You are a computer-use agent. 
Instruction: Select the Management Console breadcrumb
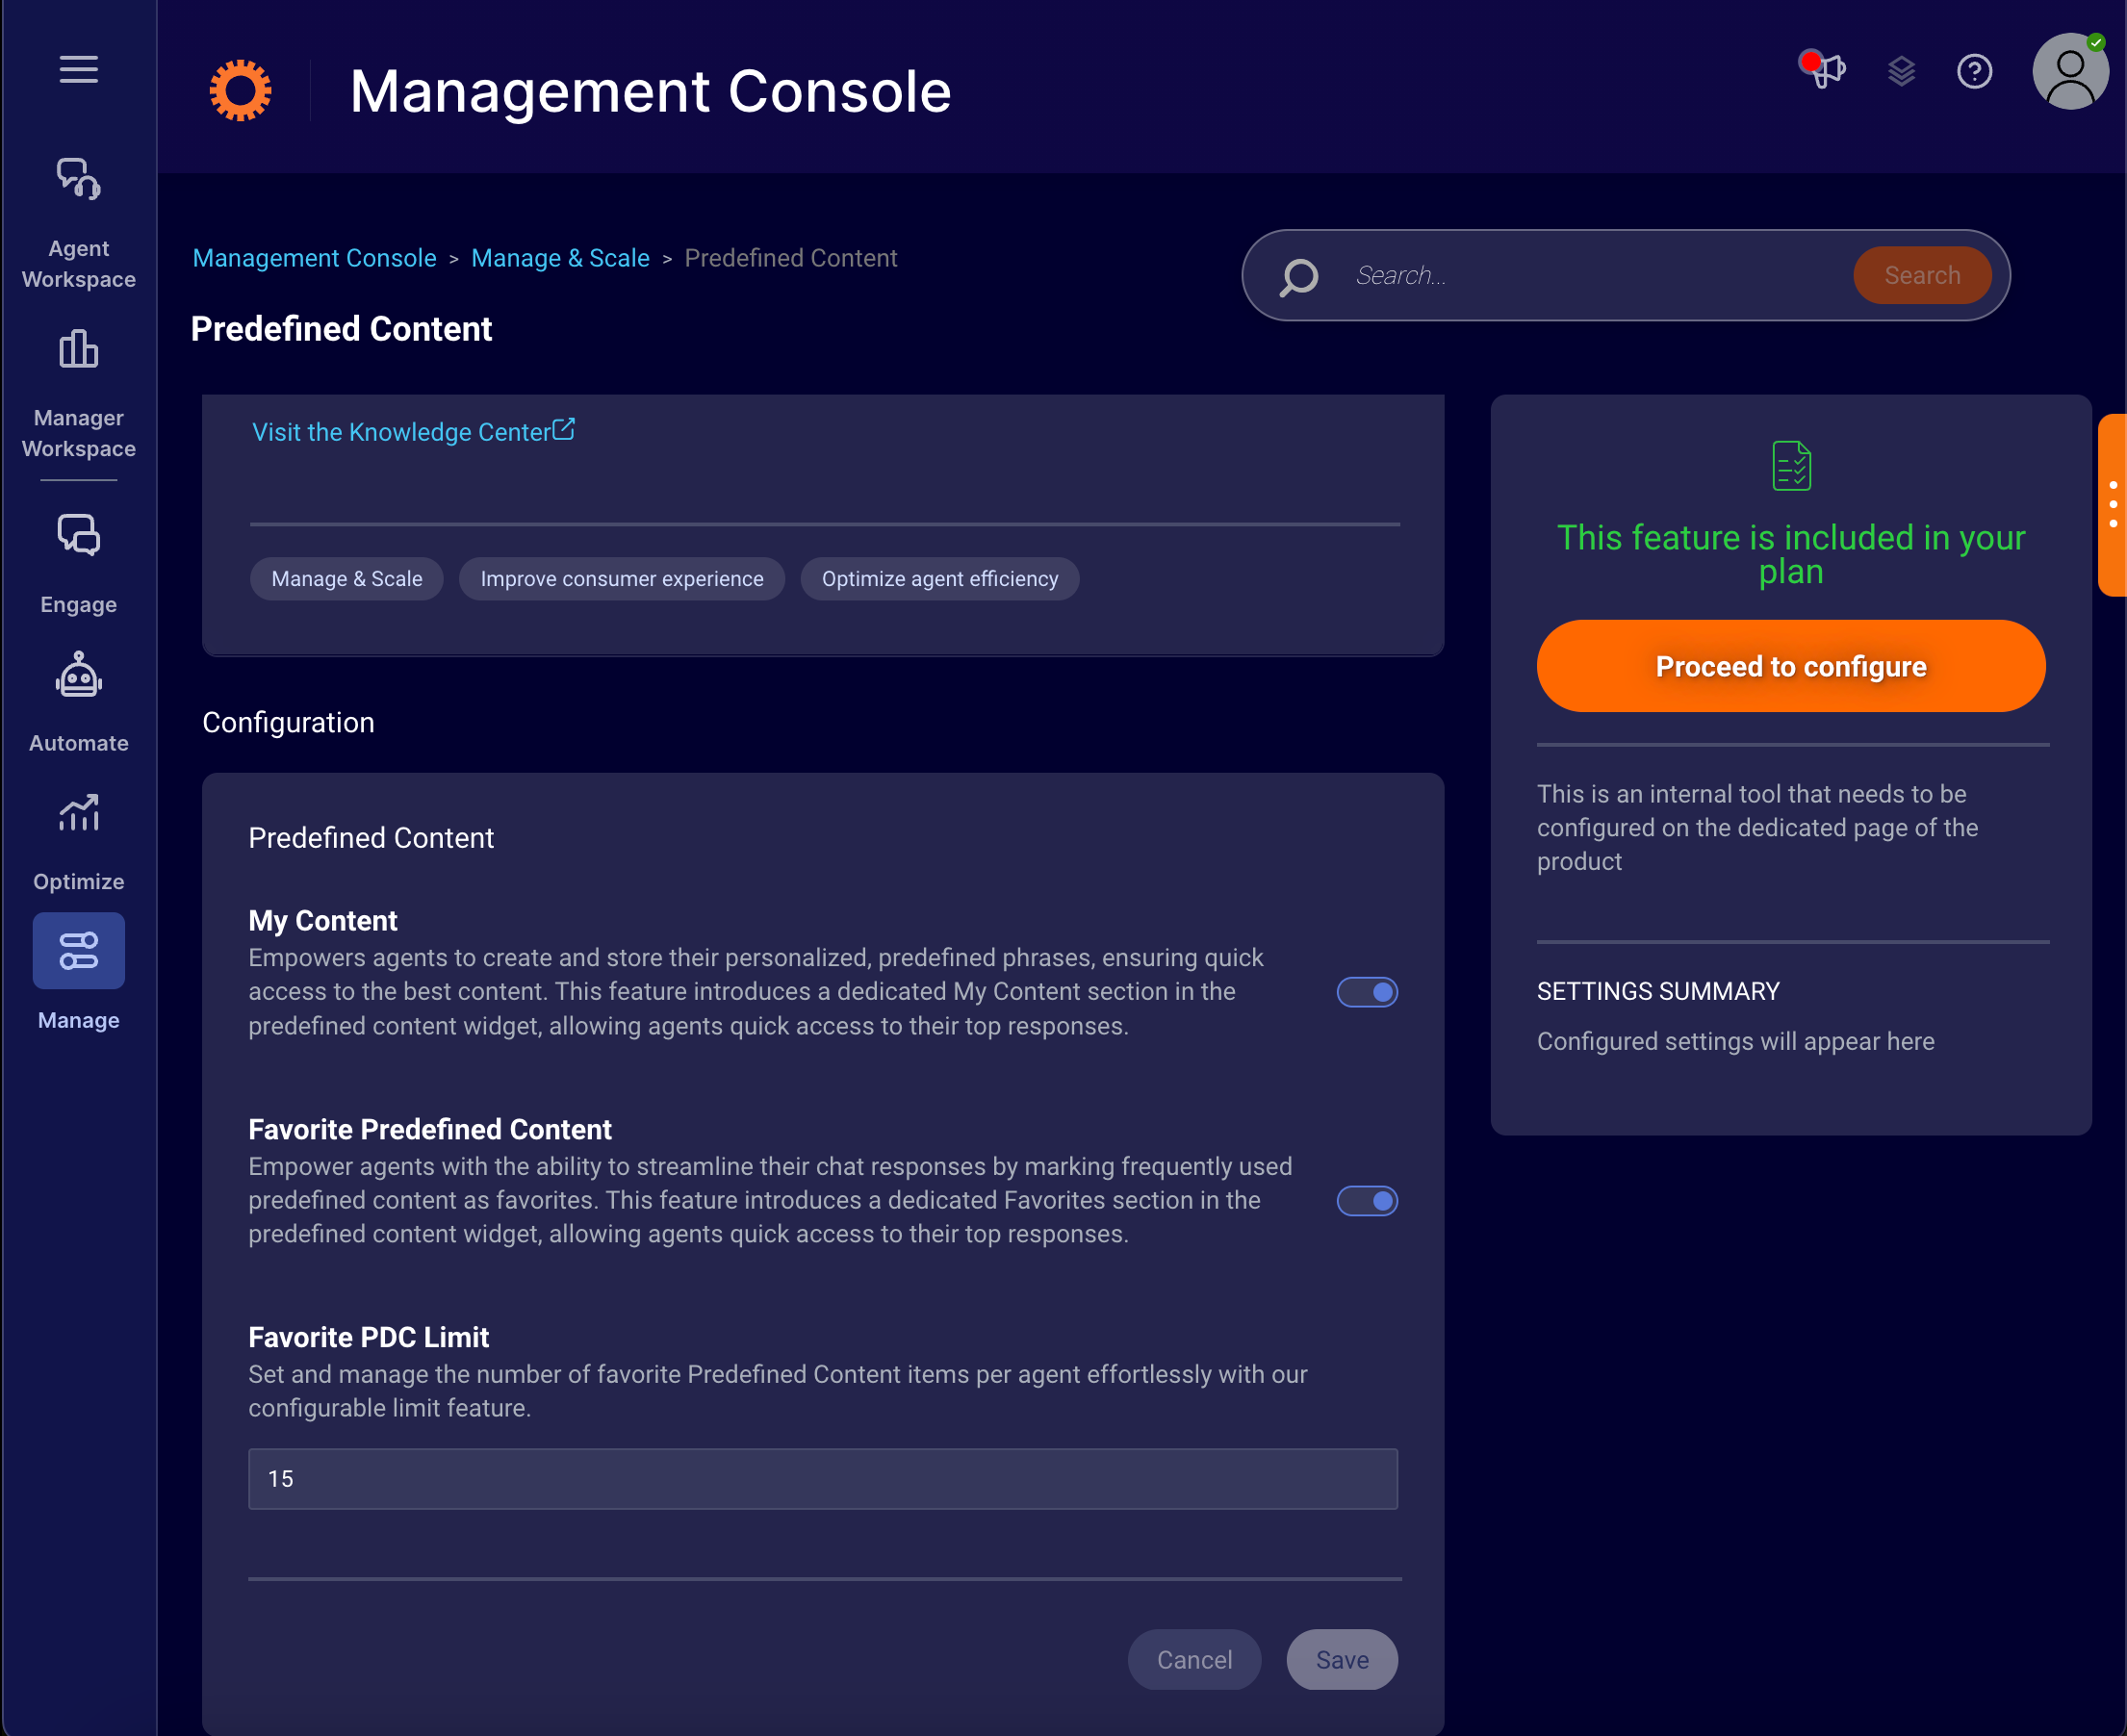pyautogui.click(x=315, y=258)
